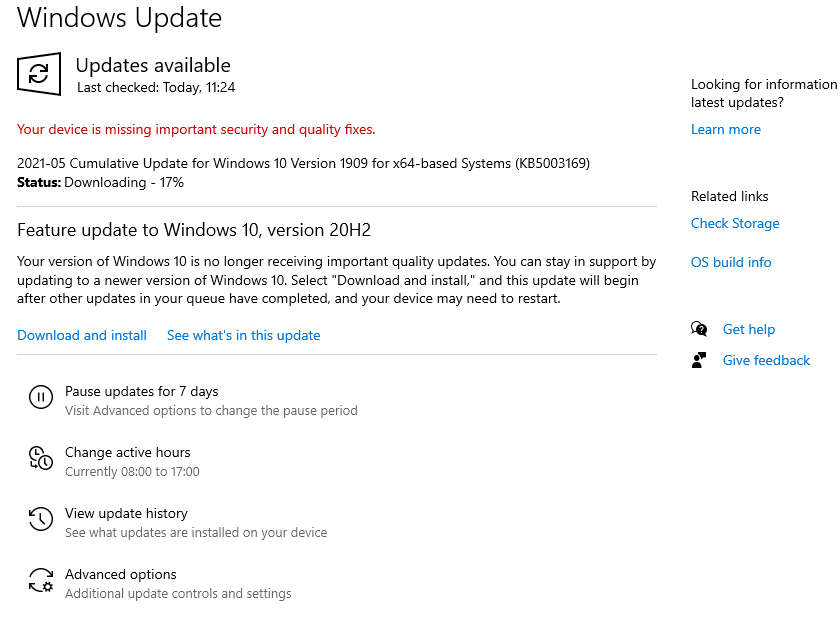Click the Give feedback link
Screen dimensions: 840x640
click(766, 359)
